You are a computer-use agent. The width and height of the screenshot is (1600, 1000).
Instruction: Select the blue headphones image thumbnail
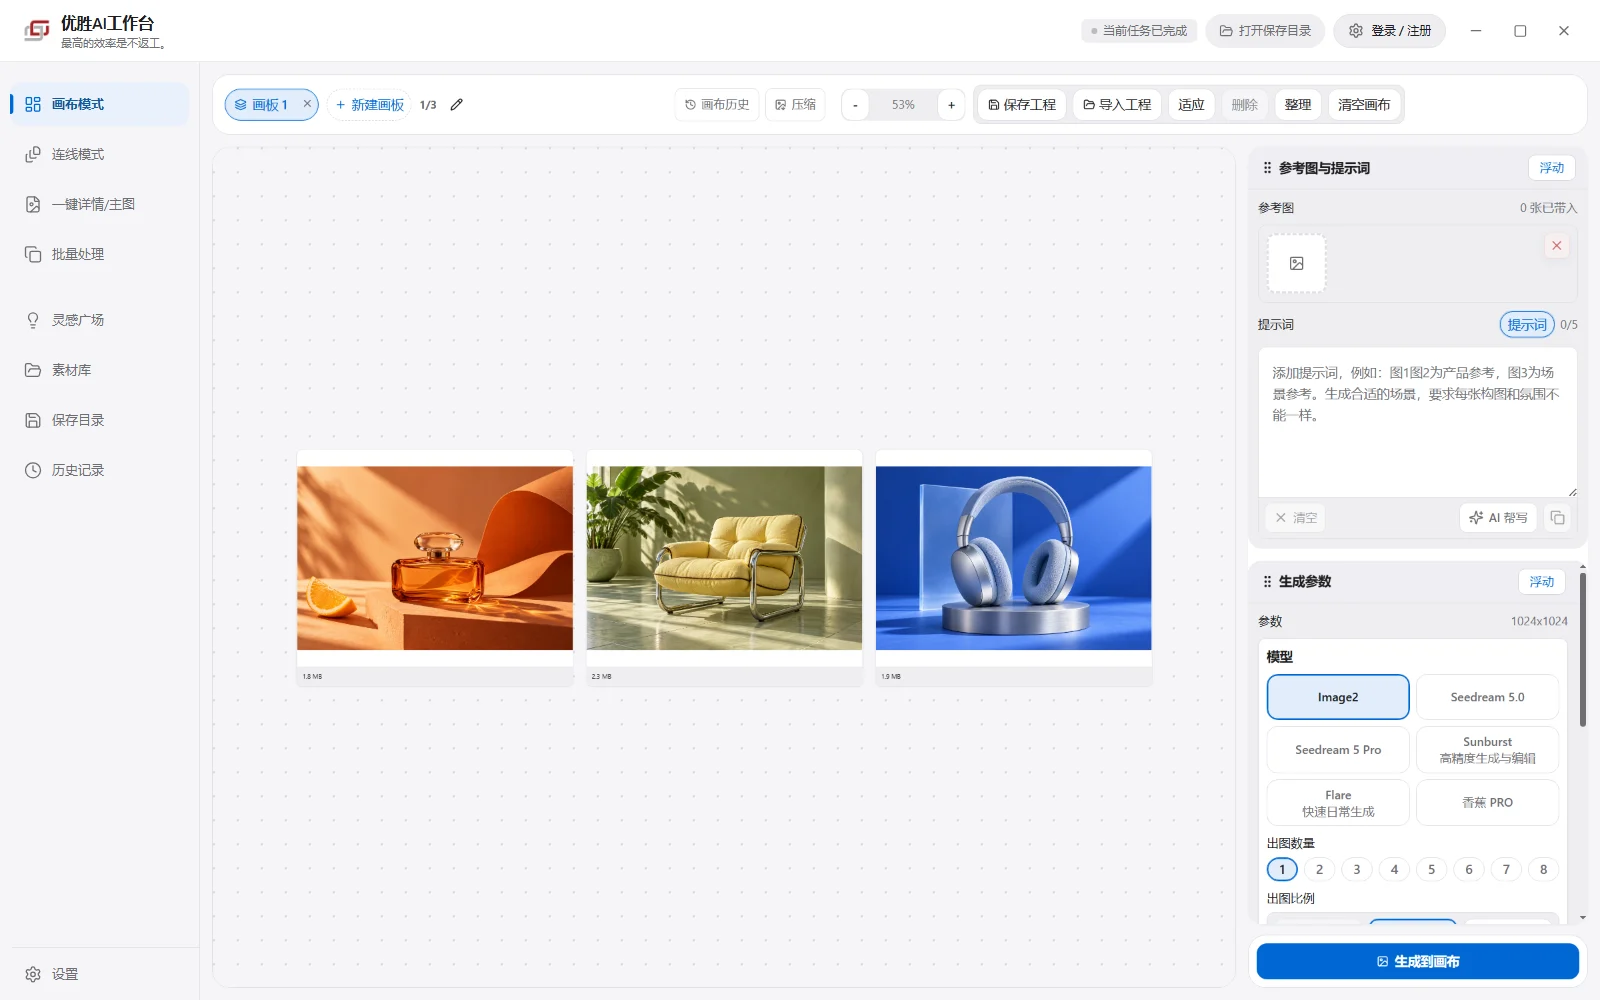(x=1014, y=558)
